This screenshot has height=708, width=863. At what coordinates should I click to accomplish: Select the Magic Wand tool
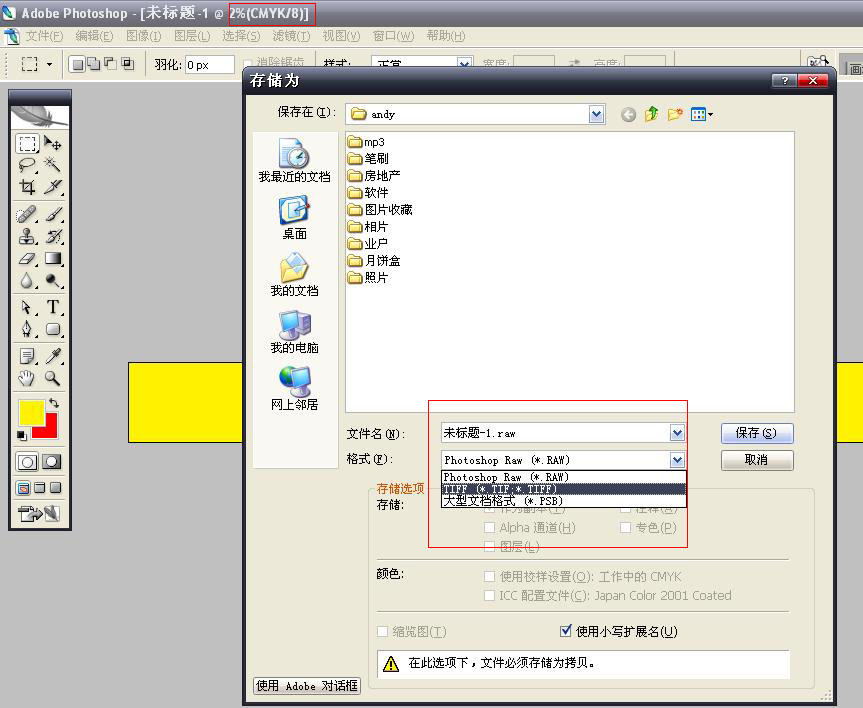tap(53, 165)
